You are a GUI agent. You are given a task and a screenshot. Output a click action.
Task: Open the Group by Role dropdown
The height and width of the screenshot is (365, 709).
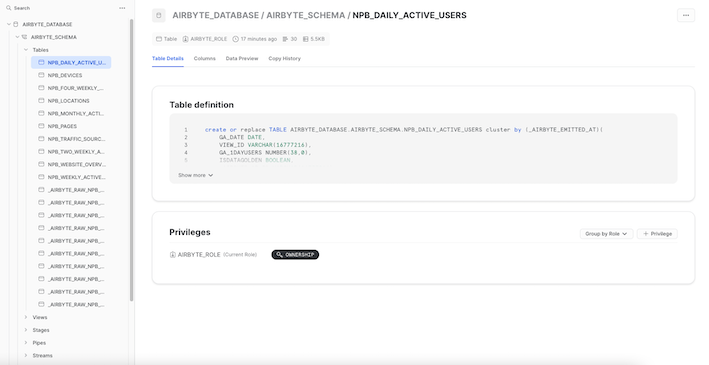click(606, 234)
